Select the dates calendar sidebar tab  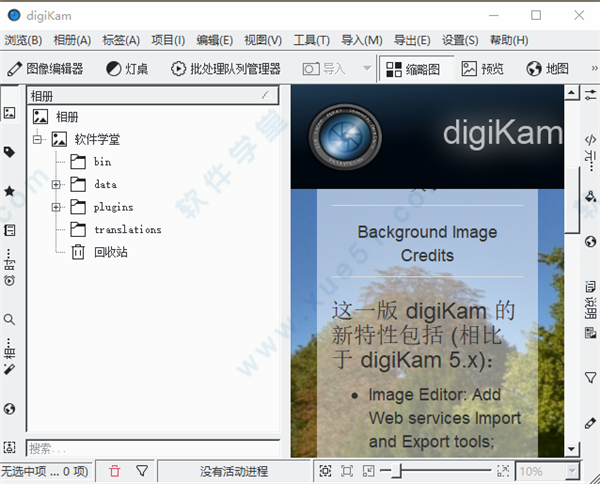pos(10,230)
